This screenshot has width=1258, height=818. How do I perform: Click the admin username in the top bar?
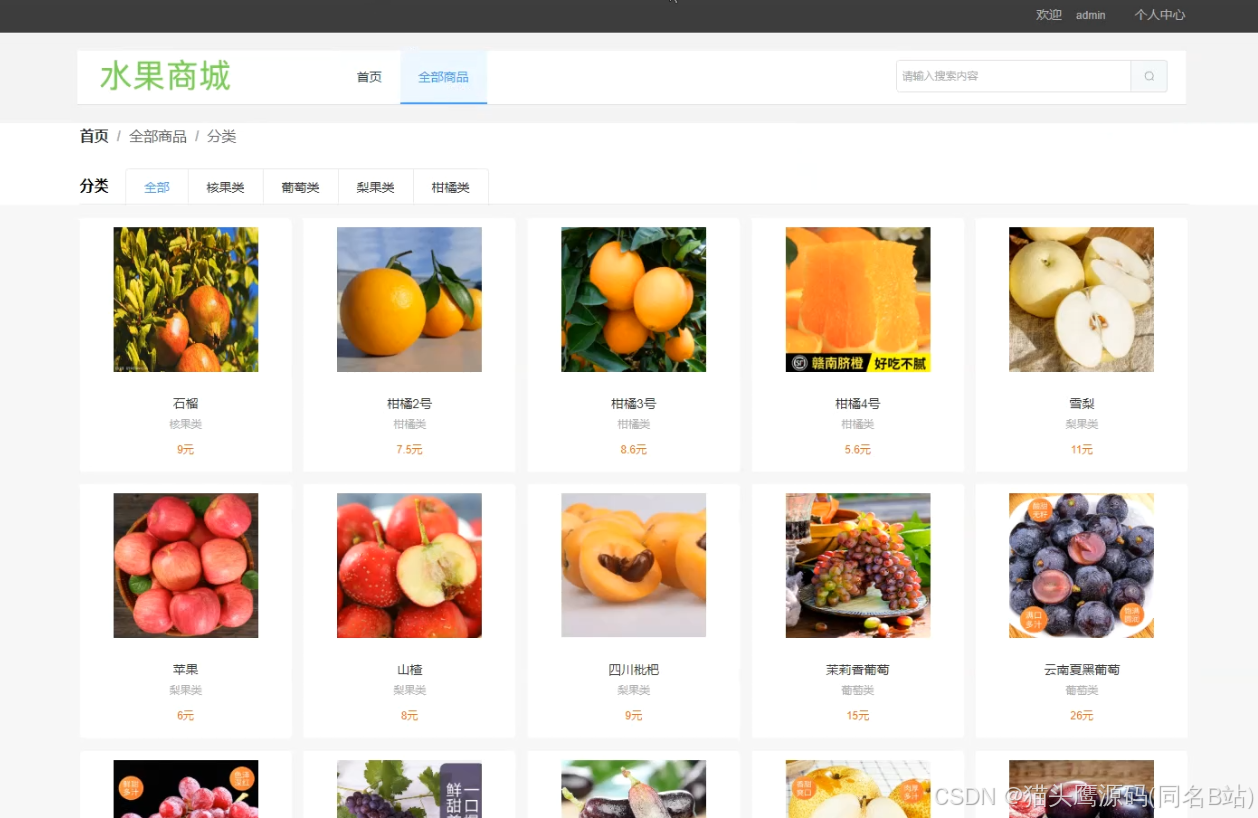(1091, 15)
